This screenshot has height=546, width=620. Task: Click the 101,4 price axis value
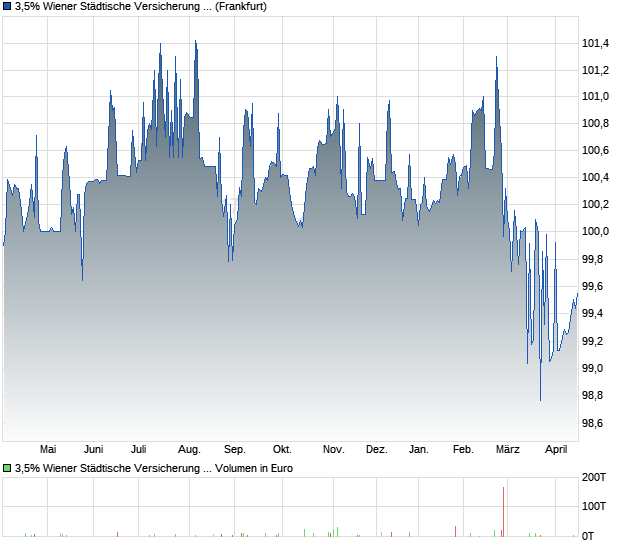tap(595, 43)
